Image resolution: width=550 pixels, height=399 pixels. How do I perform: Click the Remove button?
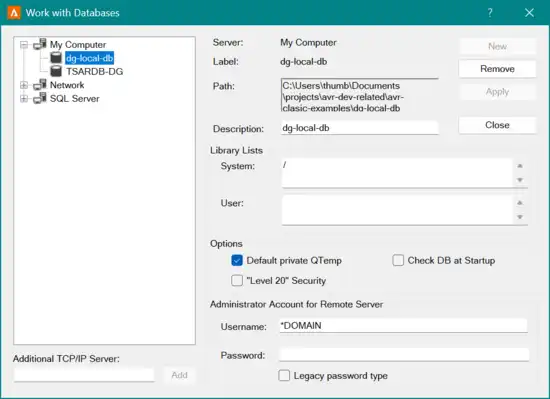point(497,69)
